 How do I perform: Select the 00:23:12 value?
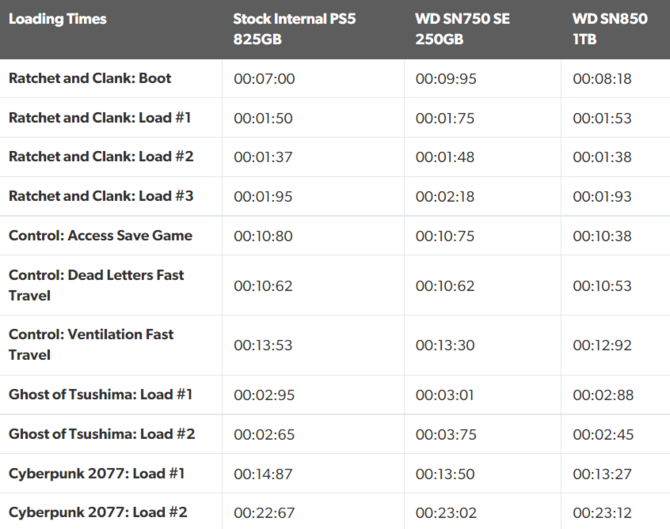[603, 513]
